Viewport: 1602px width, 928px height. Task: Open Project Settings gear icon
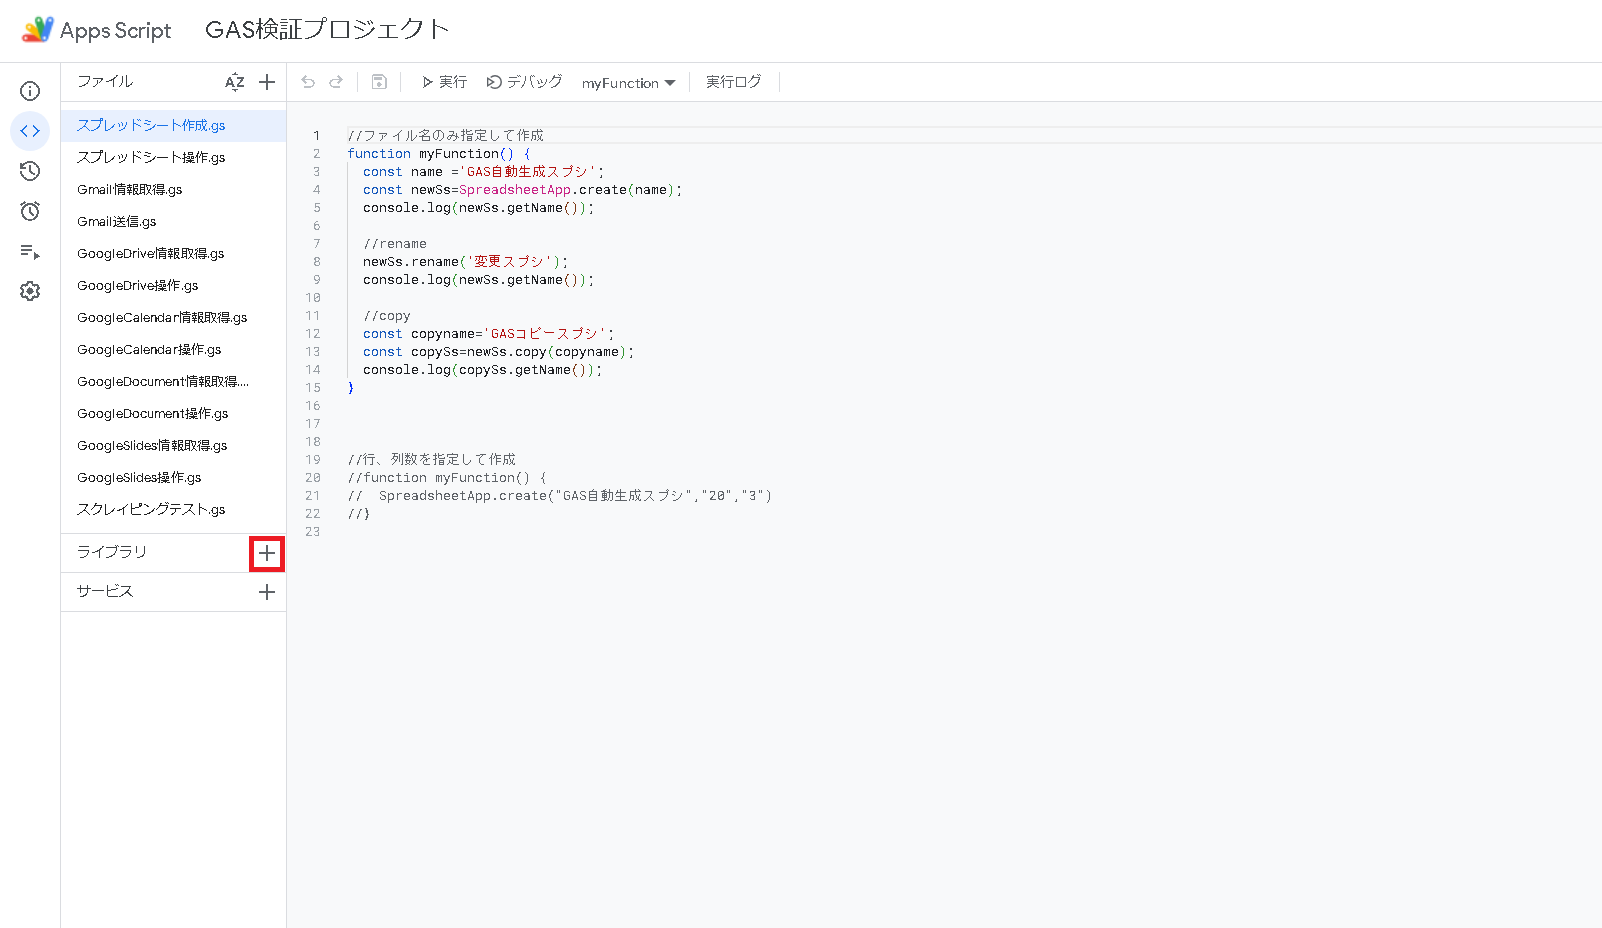coord(30,291)
